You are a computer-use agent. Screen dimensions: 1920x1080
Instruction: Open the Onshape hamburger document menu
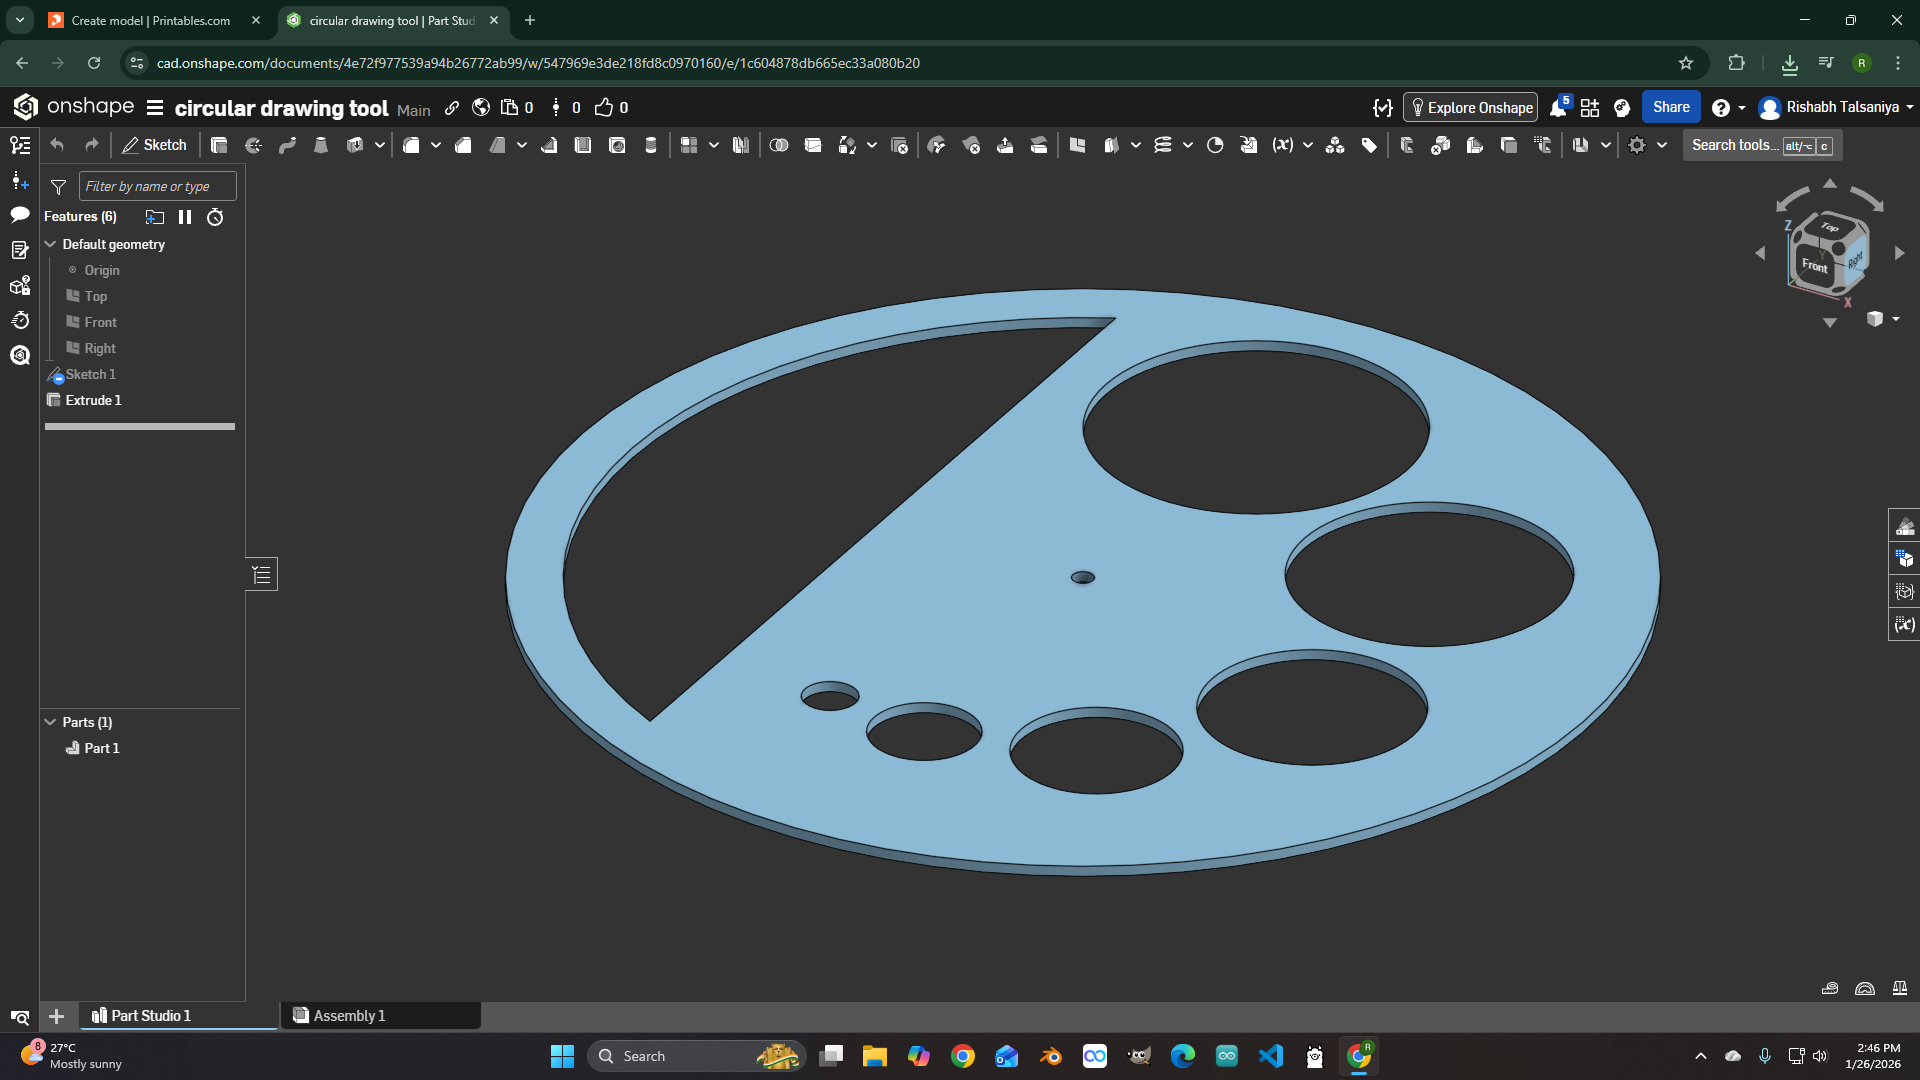click(155, 108)
